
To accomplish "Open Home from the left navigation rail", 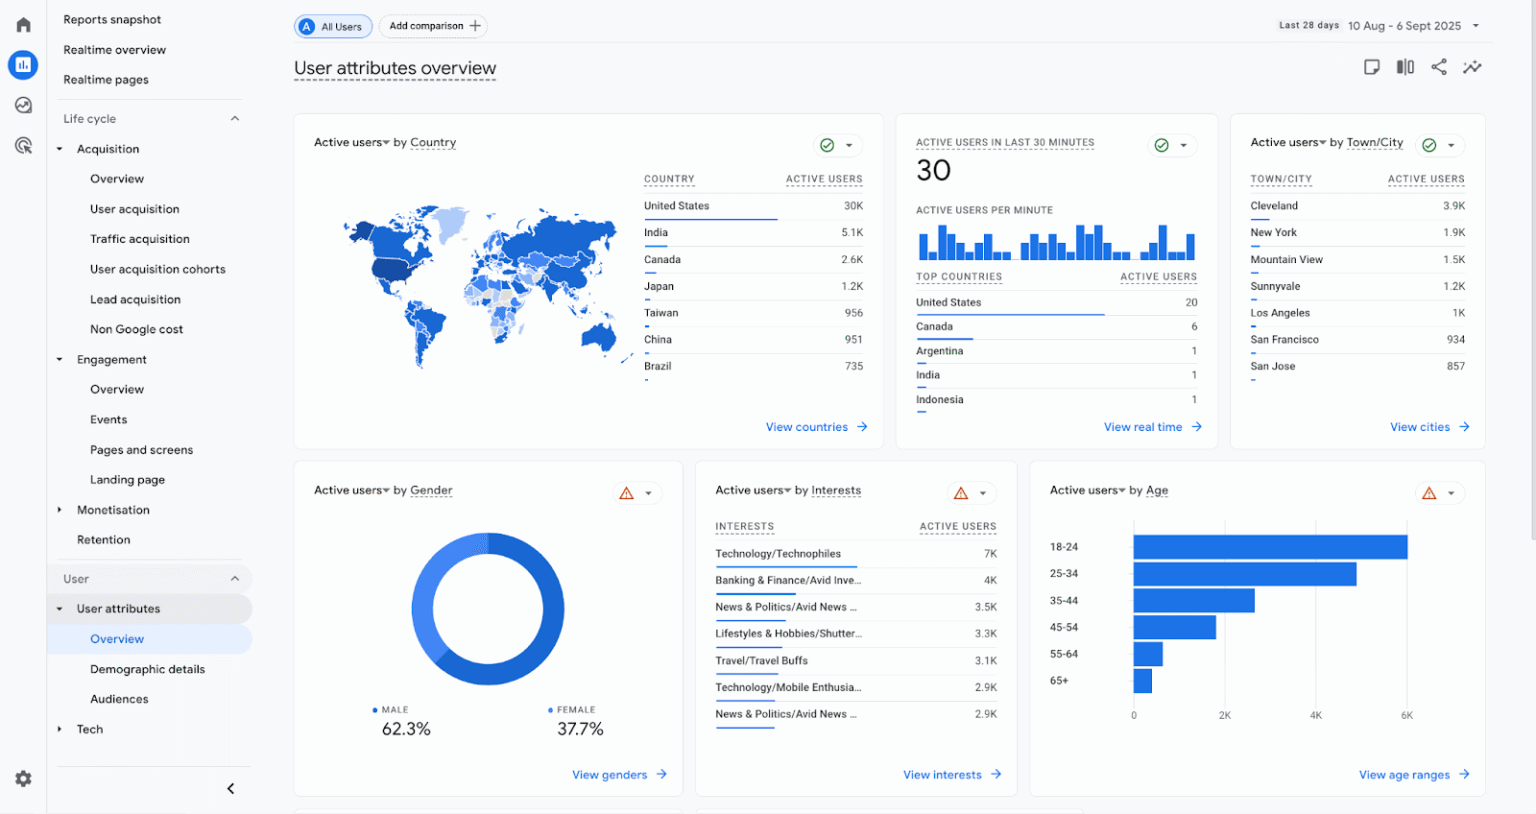I will tap(23, 24).
